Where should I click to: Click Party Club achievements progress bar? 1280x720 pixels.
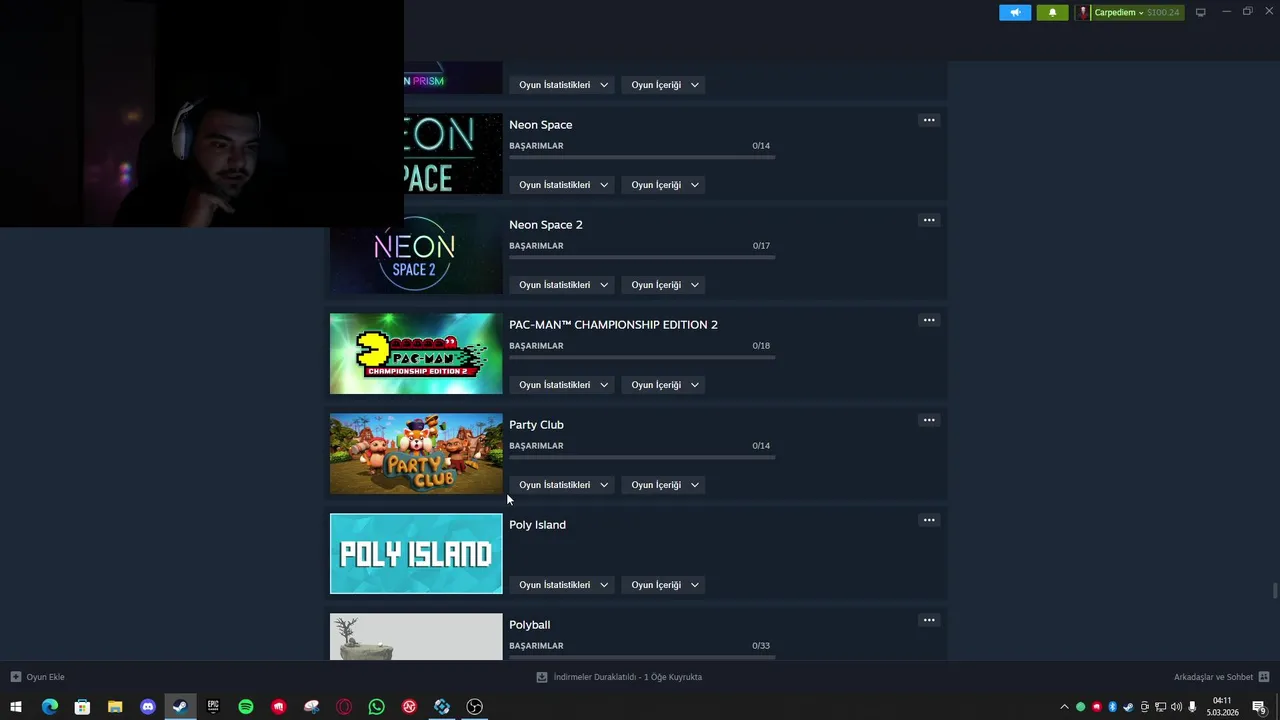pyautogui.click(x=642, y=458)
